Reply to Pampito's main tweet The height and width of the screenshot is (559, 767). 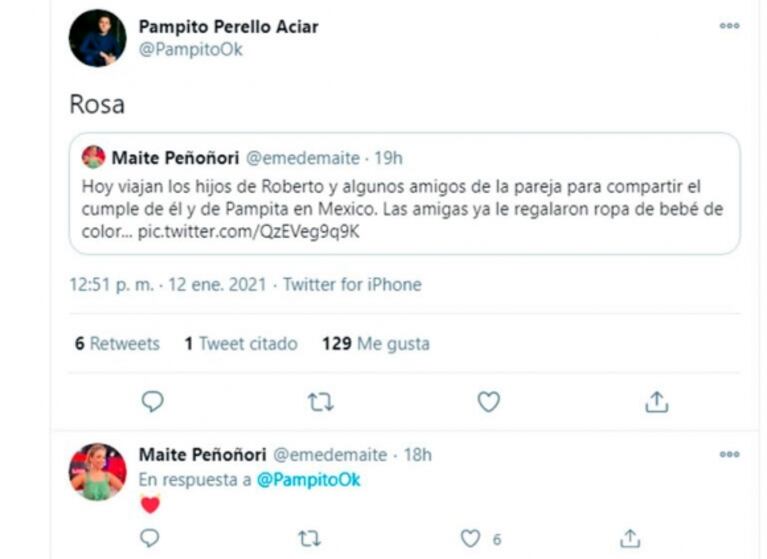152,401
